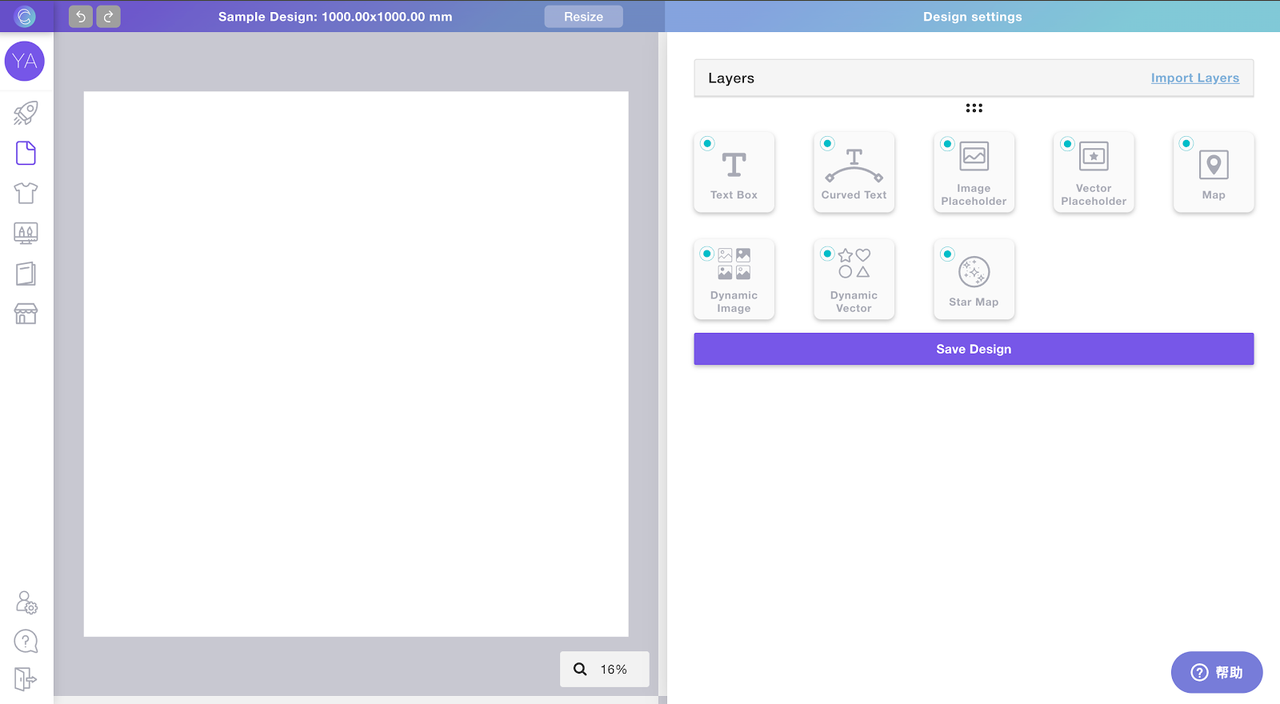Toggle the Image Placeholder teal indicator
Image resolution: width=1280 pixels, height=704 pixels.
[947, 144]
